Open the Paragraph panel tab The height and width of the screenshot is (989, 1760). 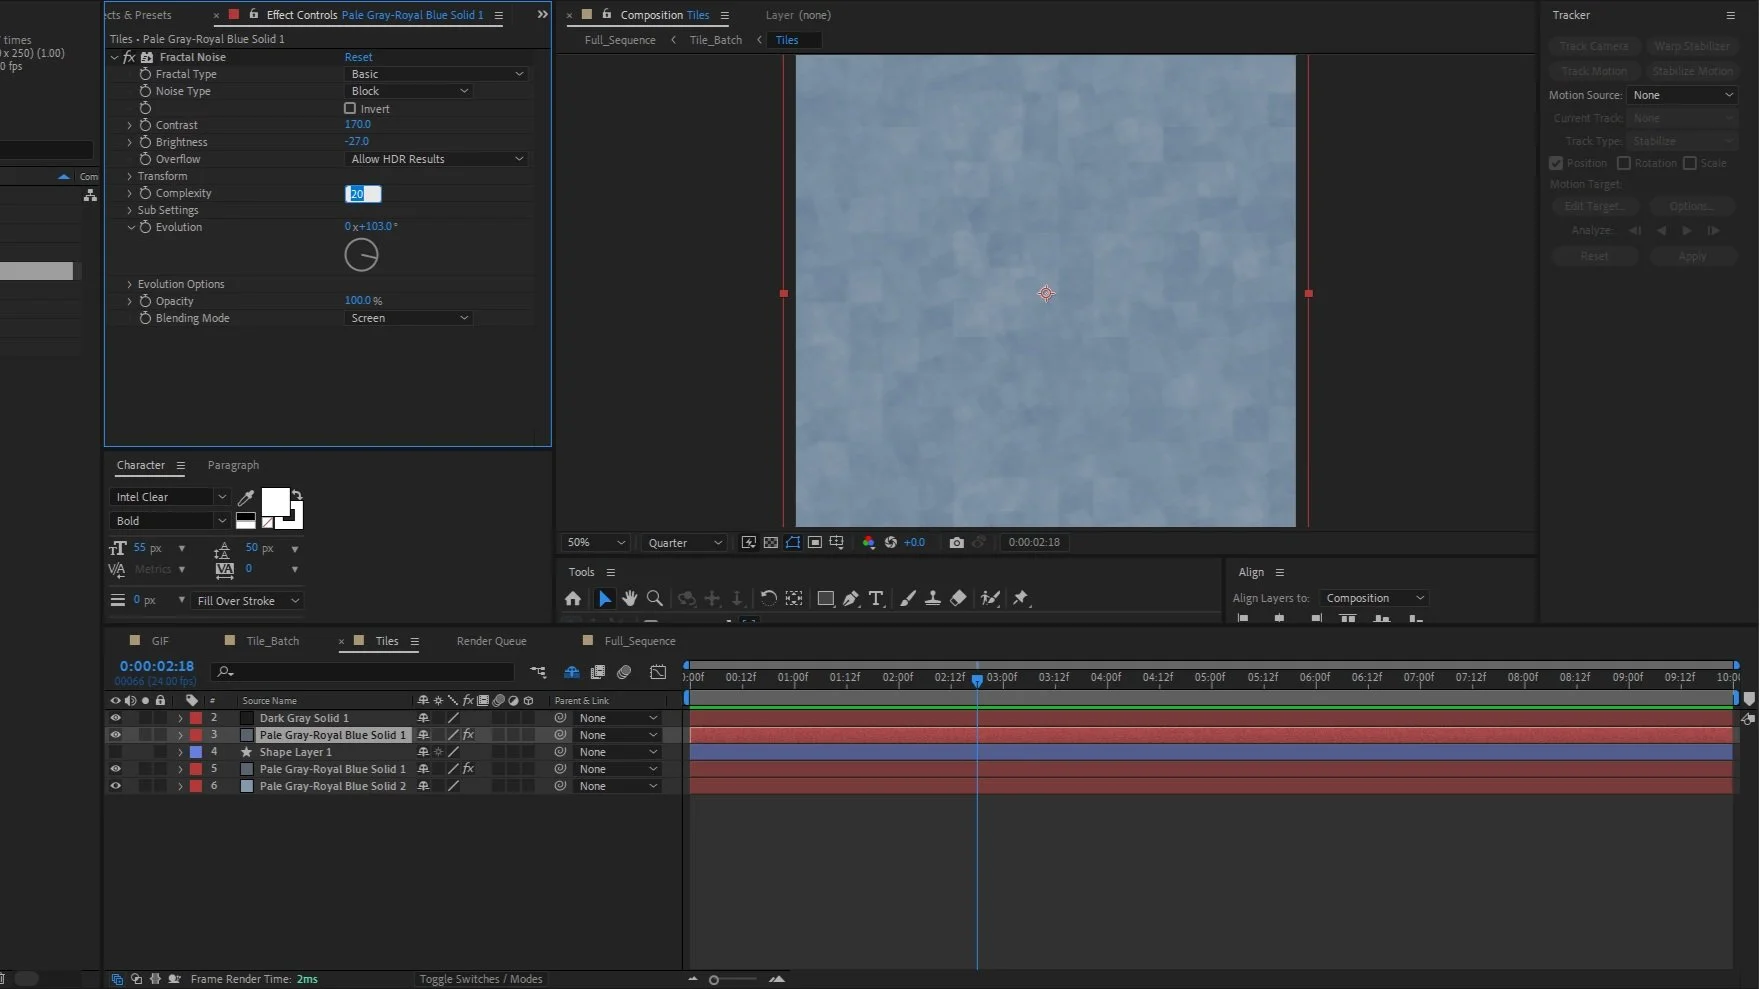click(x=233, y=465)
